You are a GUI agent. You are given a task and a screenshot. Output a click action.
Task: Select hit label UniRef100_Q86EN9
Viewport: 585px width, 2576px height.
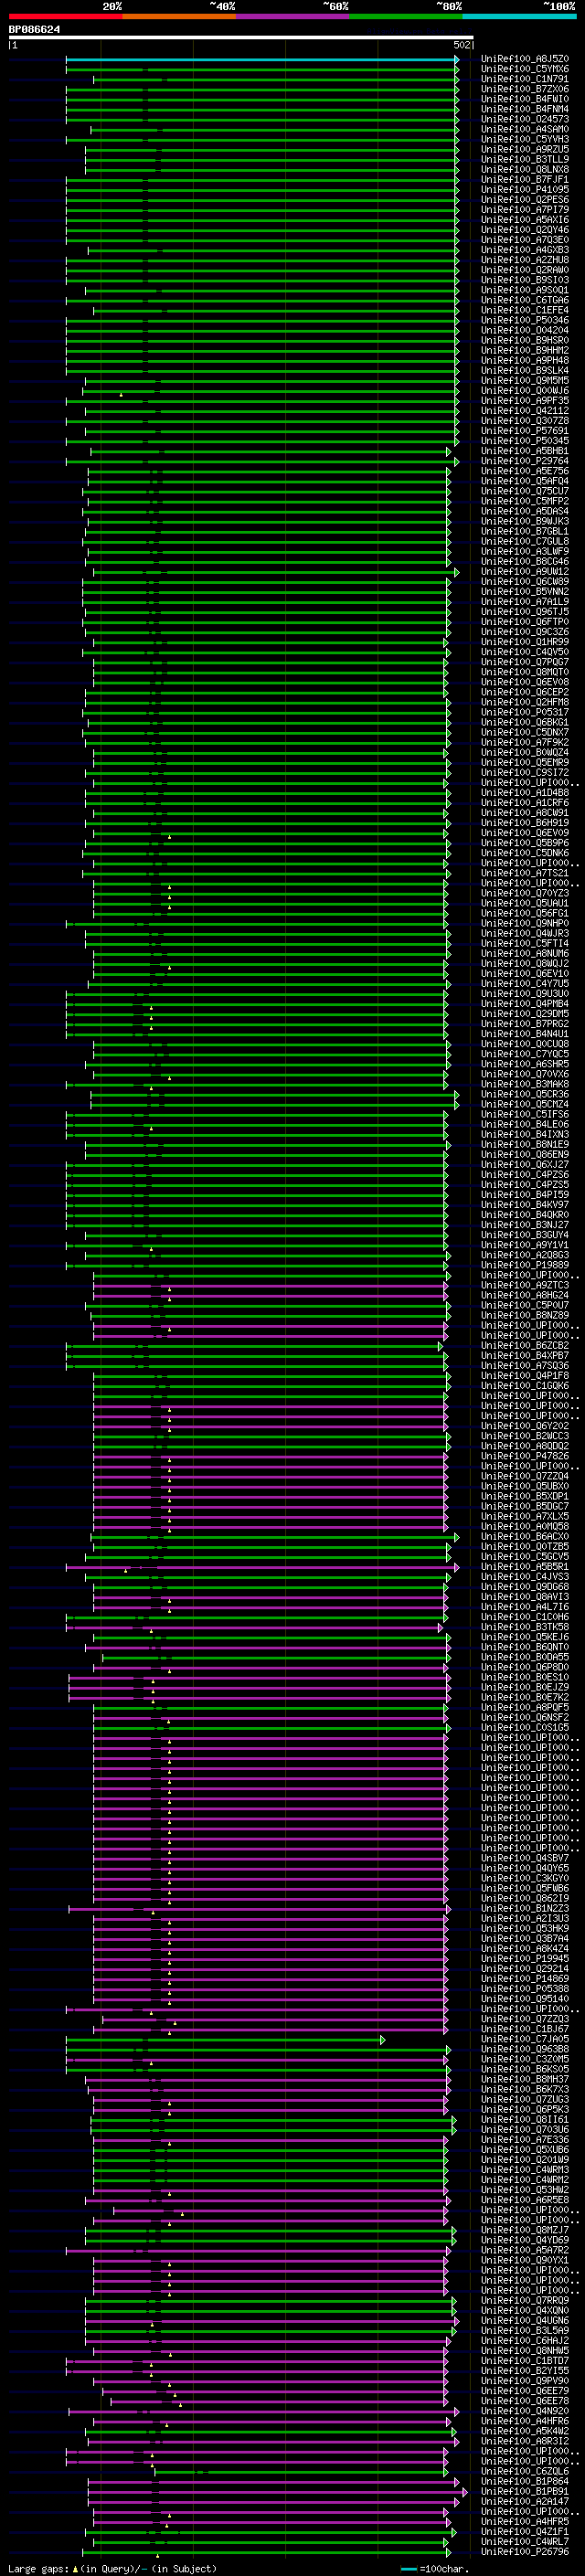(524, 1155)
